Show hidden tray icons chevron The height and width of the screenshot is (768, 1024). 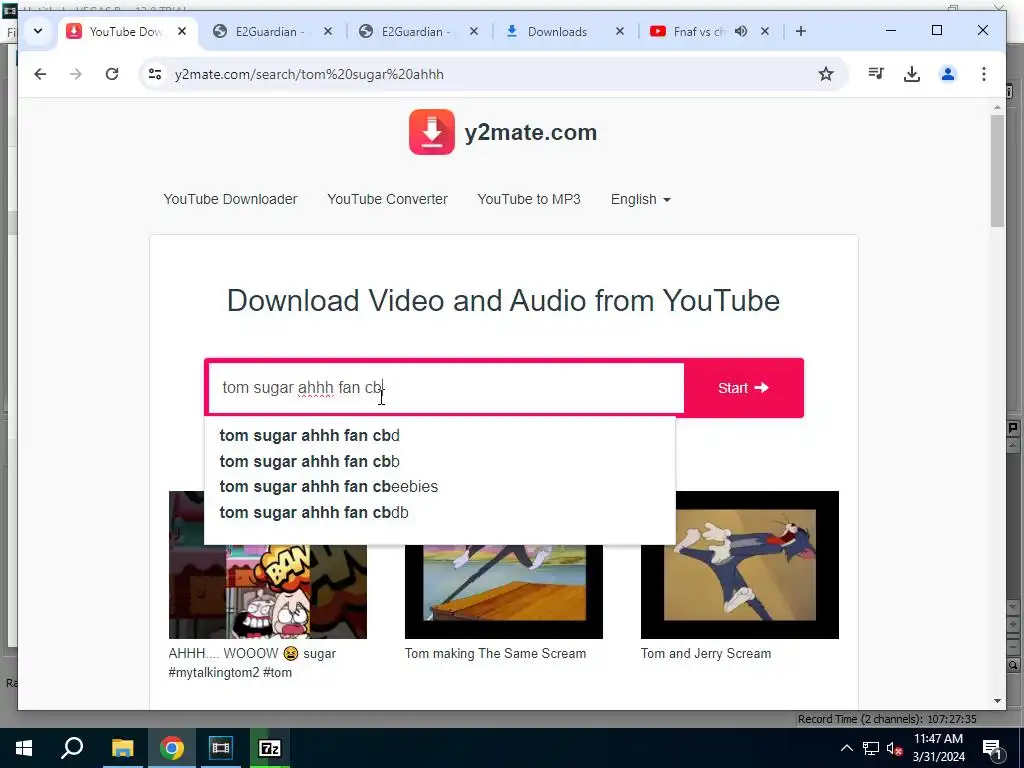click(846, 748)
